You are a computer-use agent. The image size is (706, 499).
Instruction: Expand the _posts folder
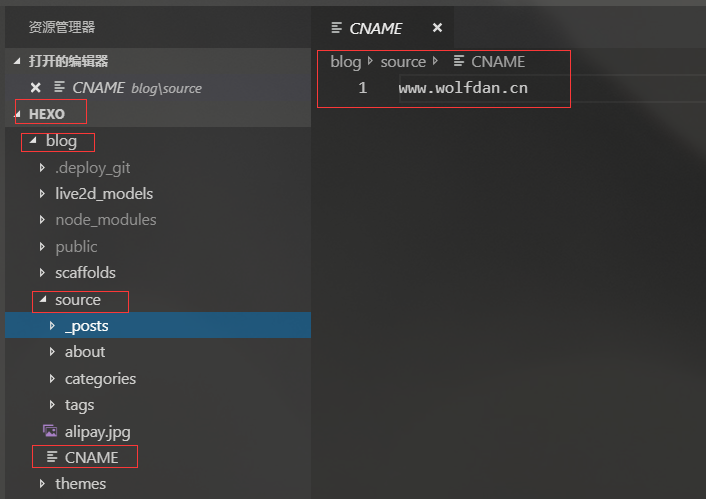coord(52,326)
